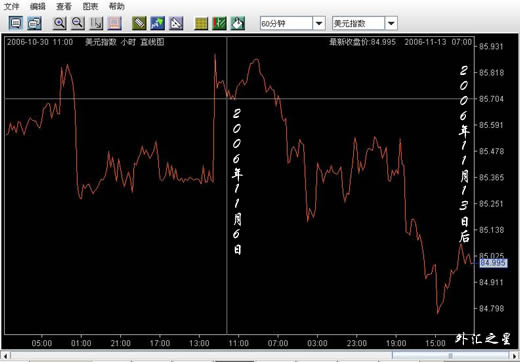Select the triangle drawing tool icon
Image resolution: width=520 pixels, height=362 pixels.
click(176, 23)
